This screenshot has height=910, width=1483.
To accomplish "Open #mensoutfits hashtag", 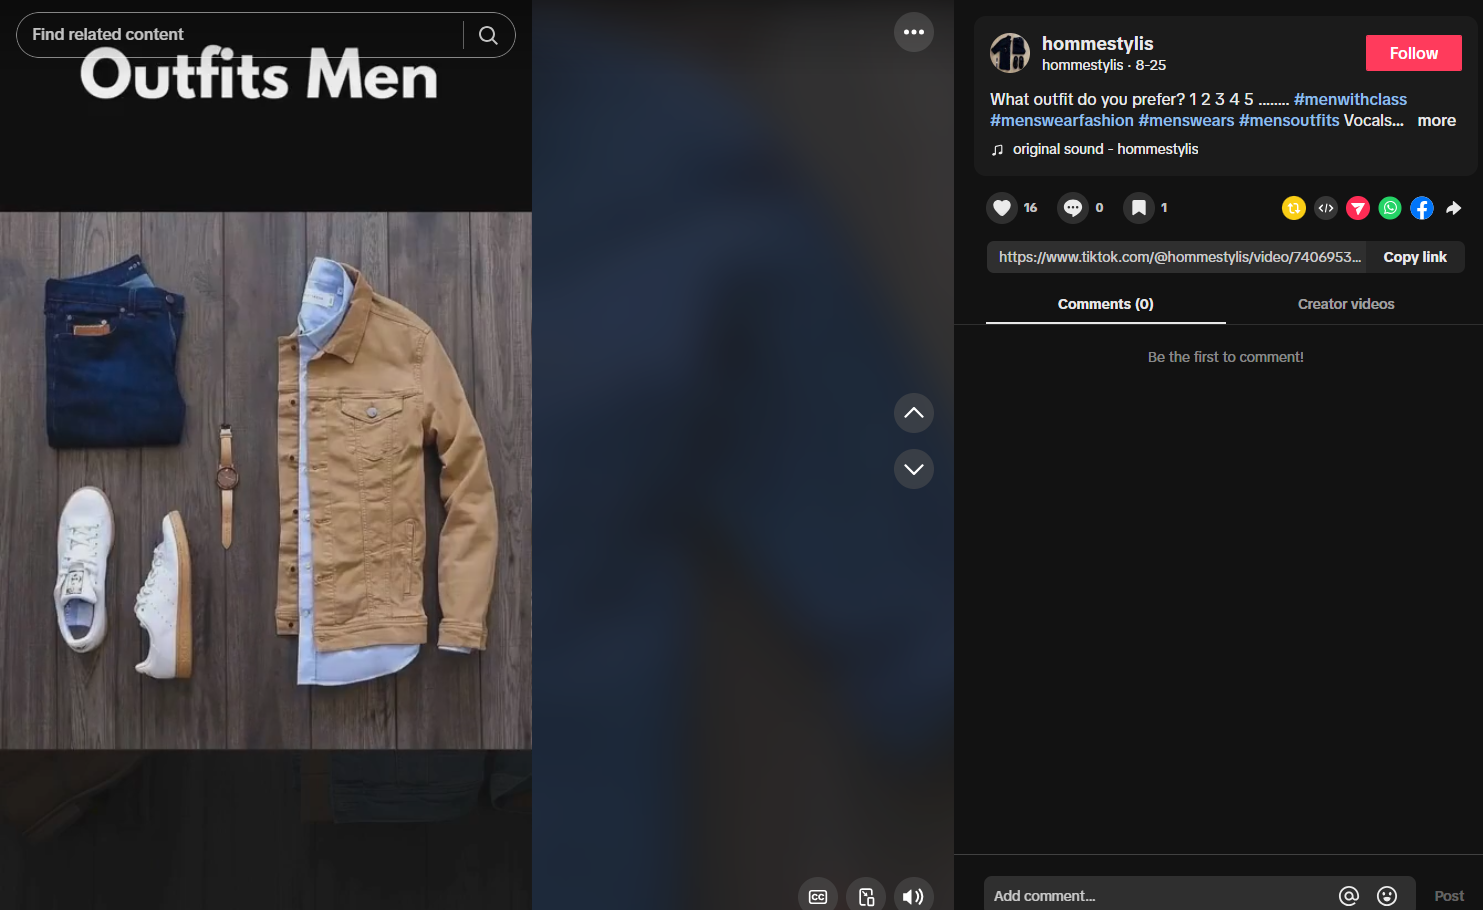I will [x=1289, y=120].
